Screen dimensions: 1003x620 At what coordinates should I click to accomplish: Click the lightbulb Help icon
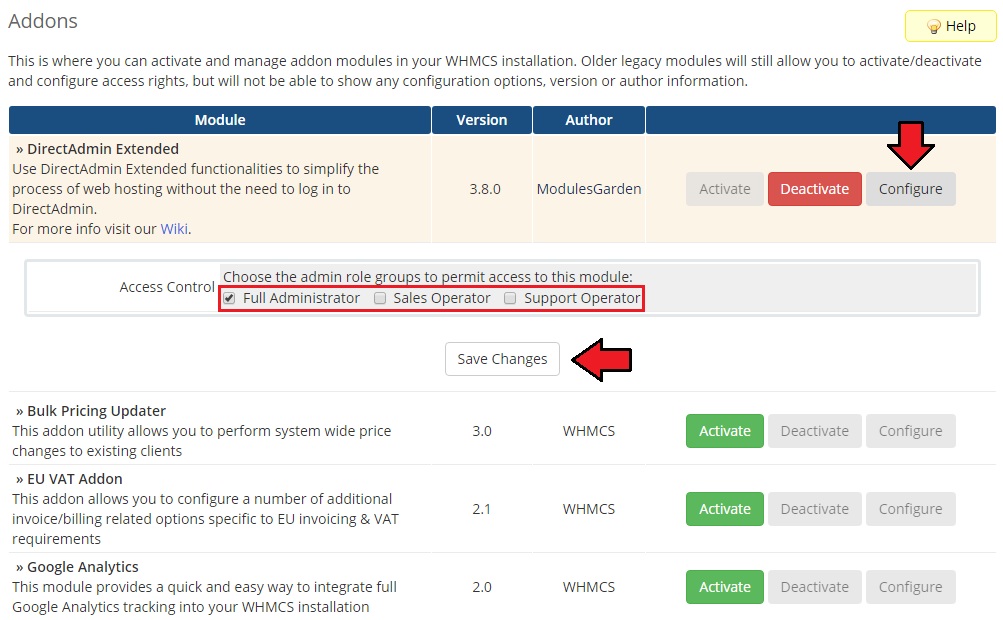pyautogui.click(x=933, y=26)
